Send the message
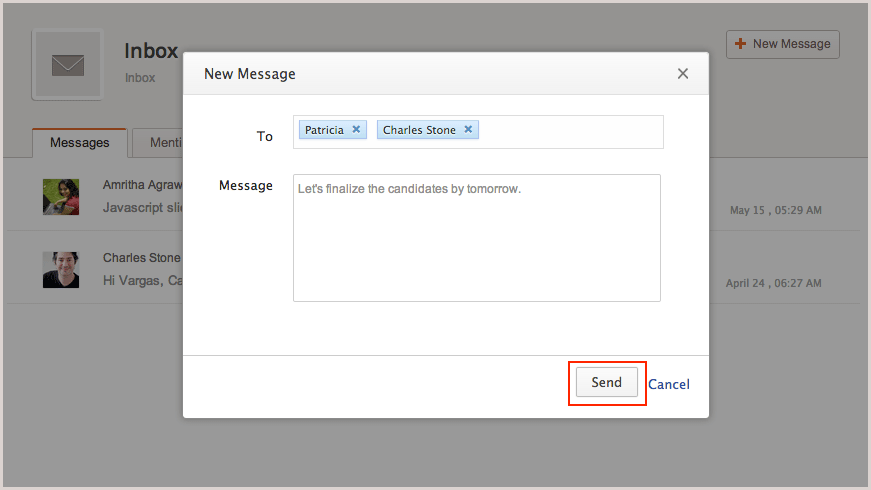Image resolution: width=871 pixels, height=490 pixels. tap(607, 383)
